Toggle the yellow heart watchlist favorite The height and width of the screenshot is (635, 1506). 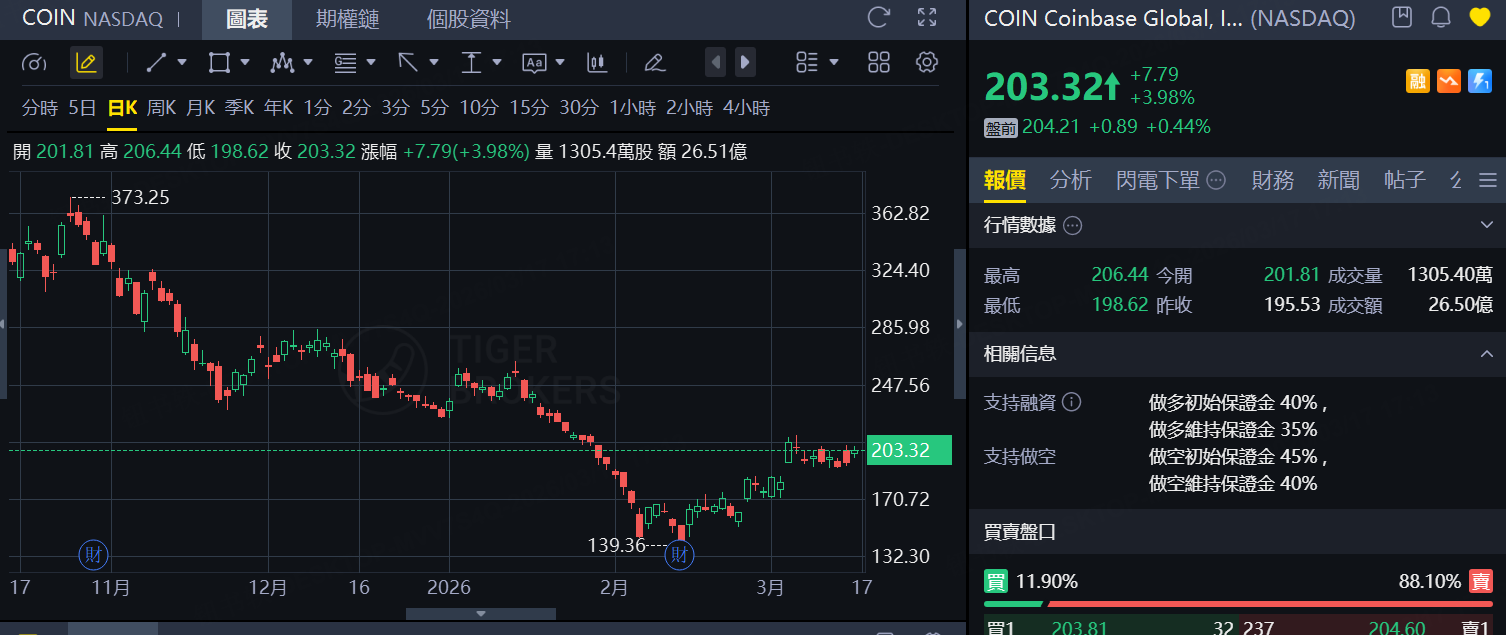(1480, 17)
